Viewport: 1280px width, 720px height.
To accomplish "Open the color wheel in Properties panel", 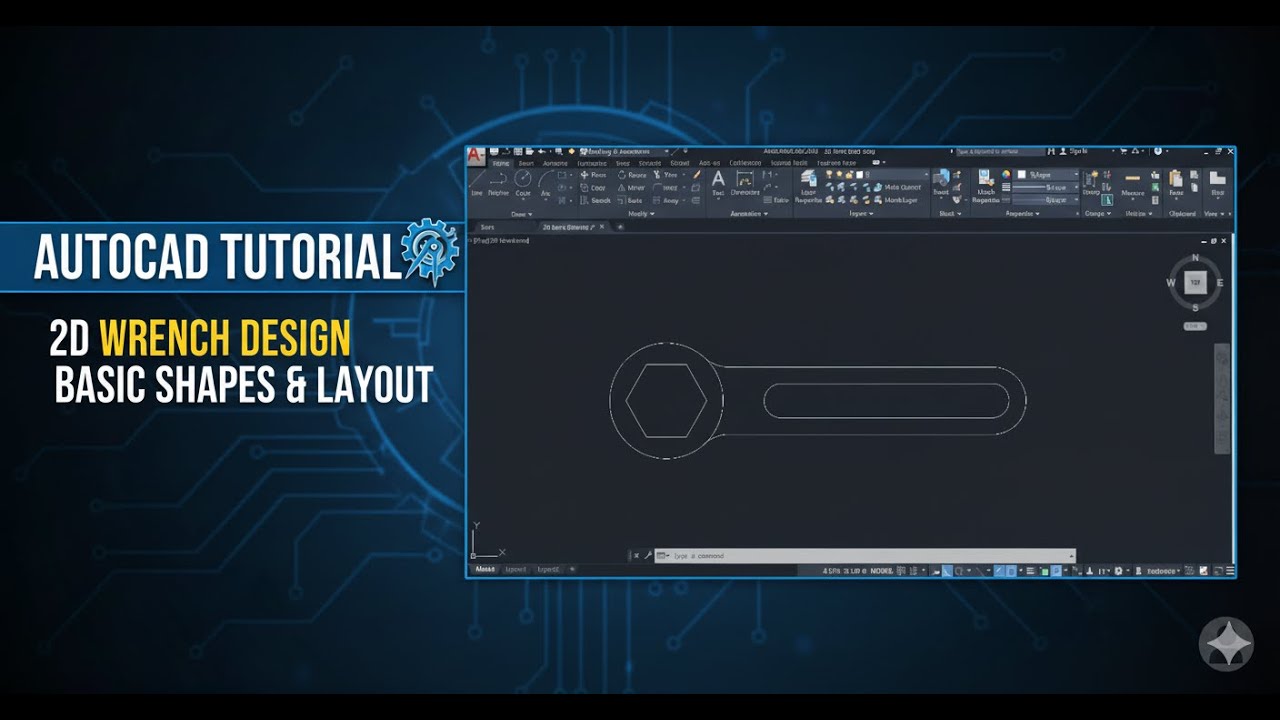I will (1006, 174).
